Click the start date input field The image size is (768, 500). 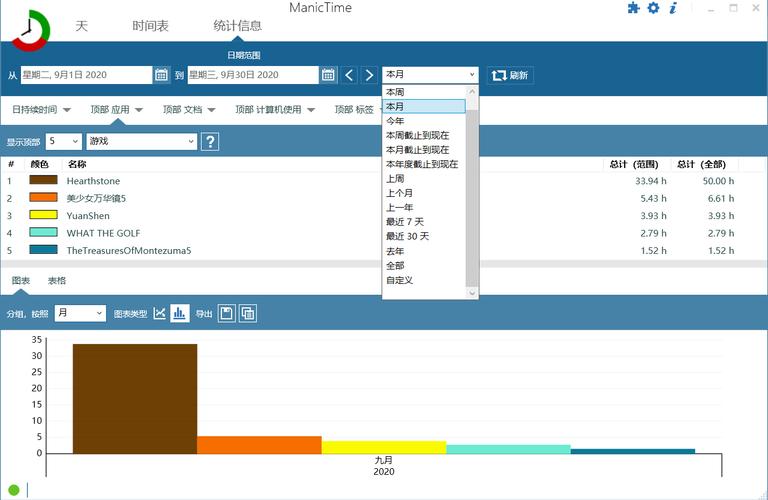point(86,75)
